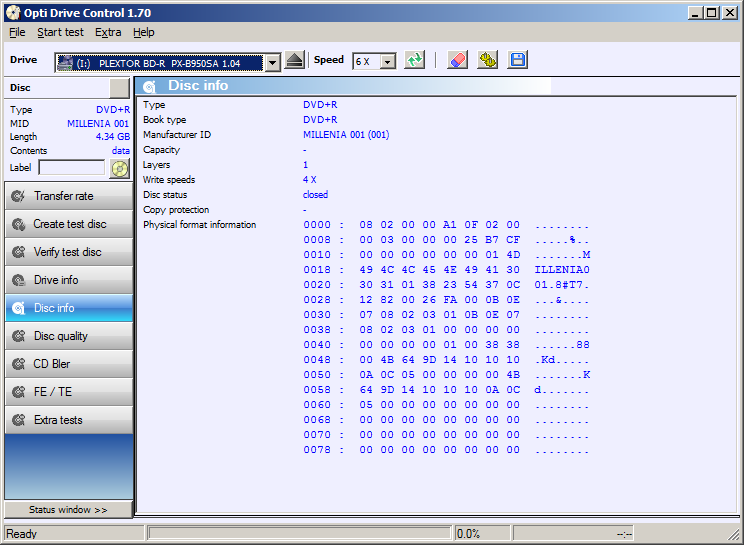Open the File menu

17,32
